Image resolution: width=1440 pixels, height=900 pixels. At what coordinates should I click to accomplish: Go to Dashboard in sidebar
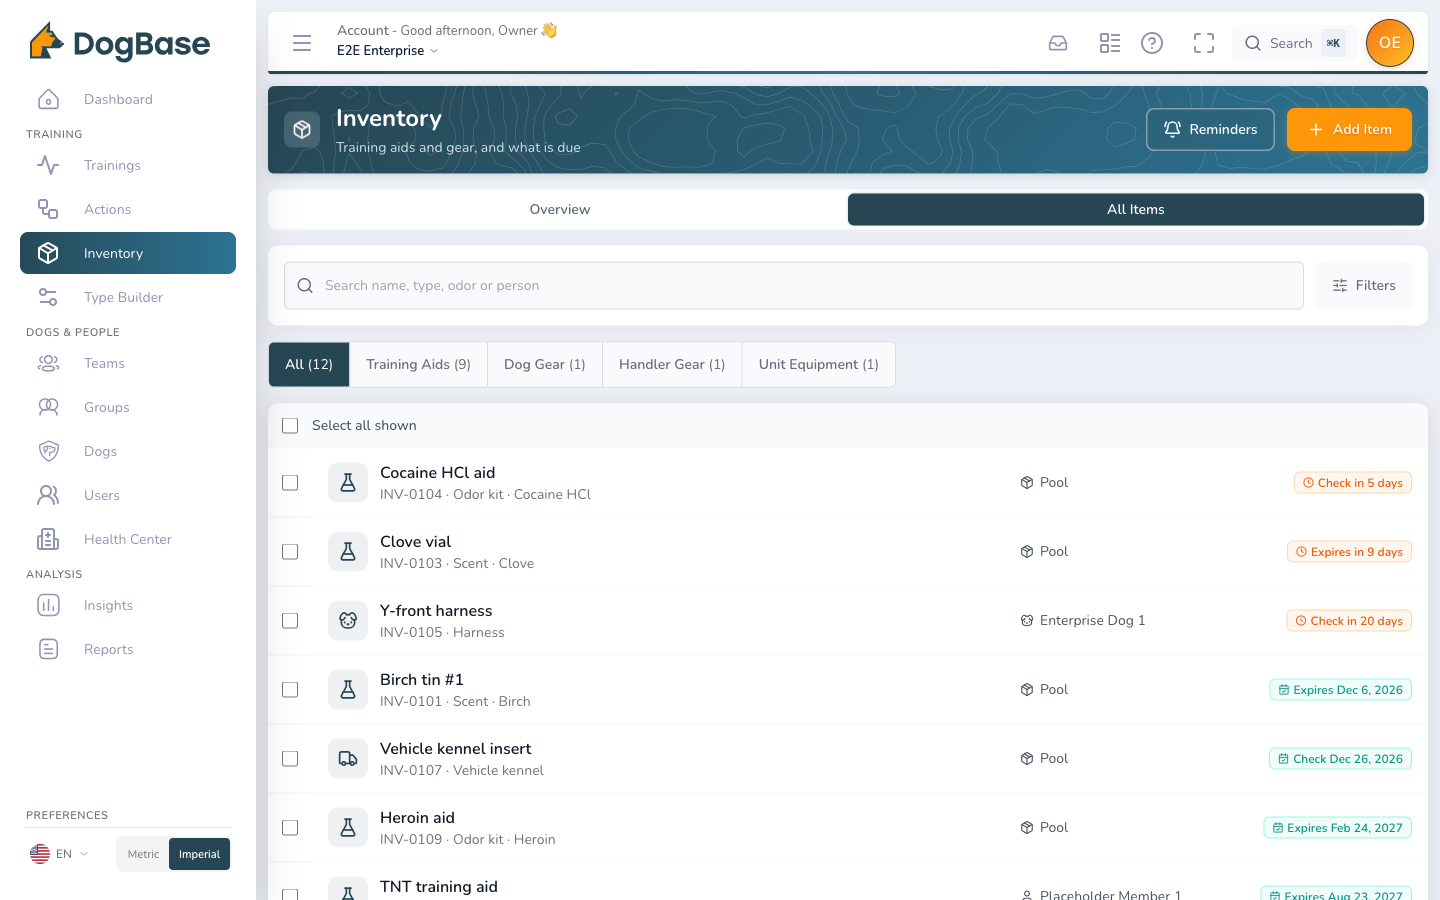tap(128, 99)
